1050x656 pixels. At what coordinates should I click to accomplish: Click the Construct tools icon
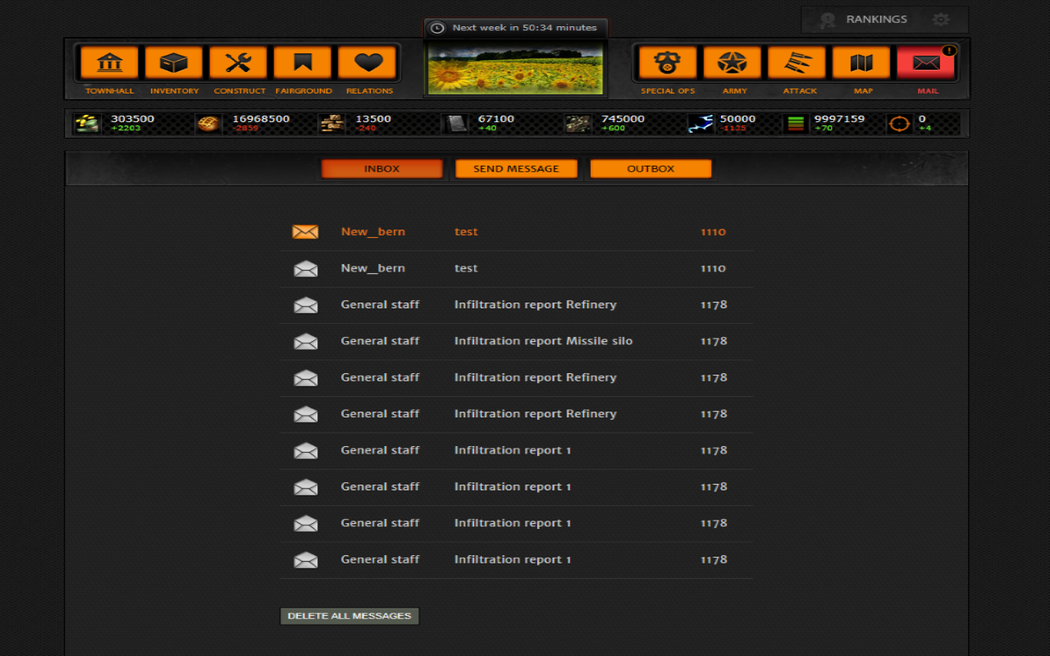[x=238, y=63]
